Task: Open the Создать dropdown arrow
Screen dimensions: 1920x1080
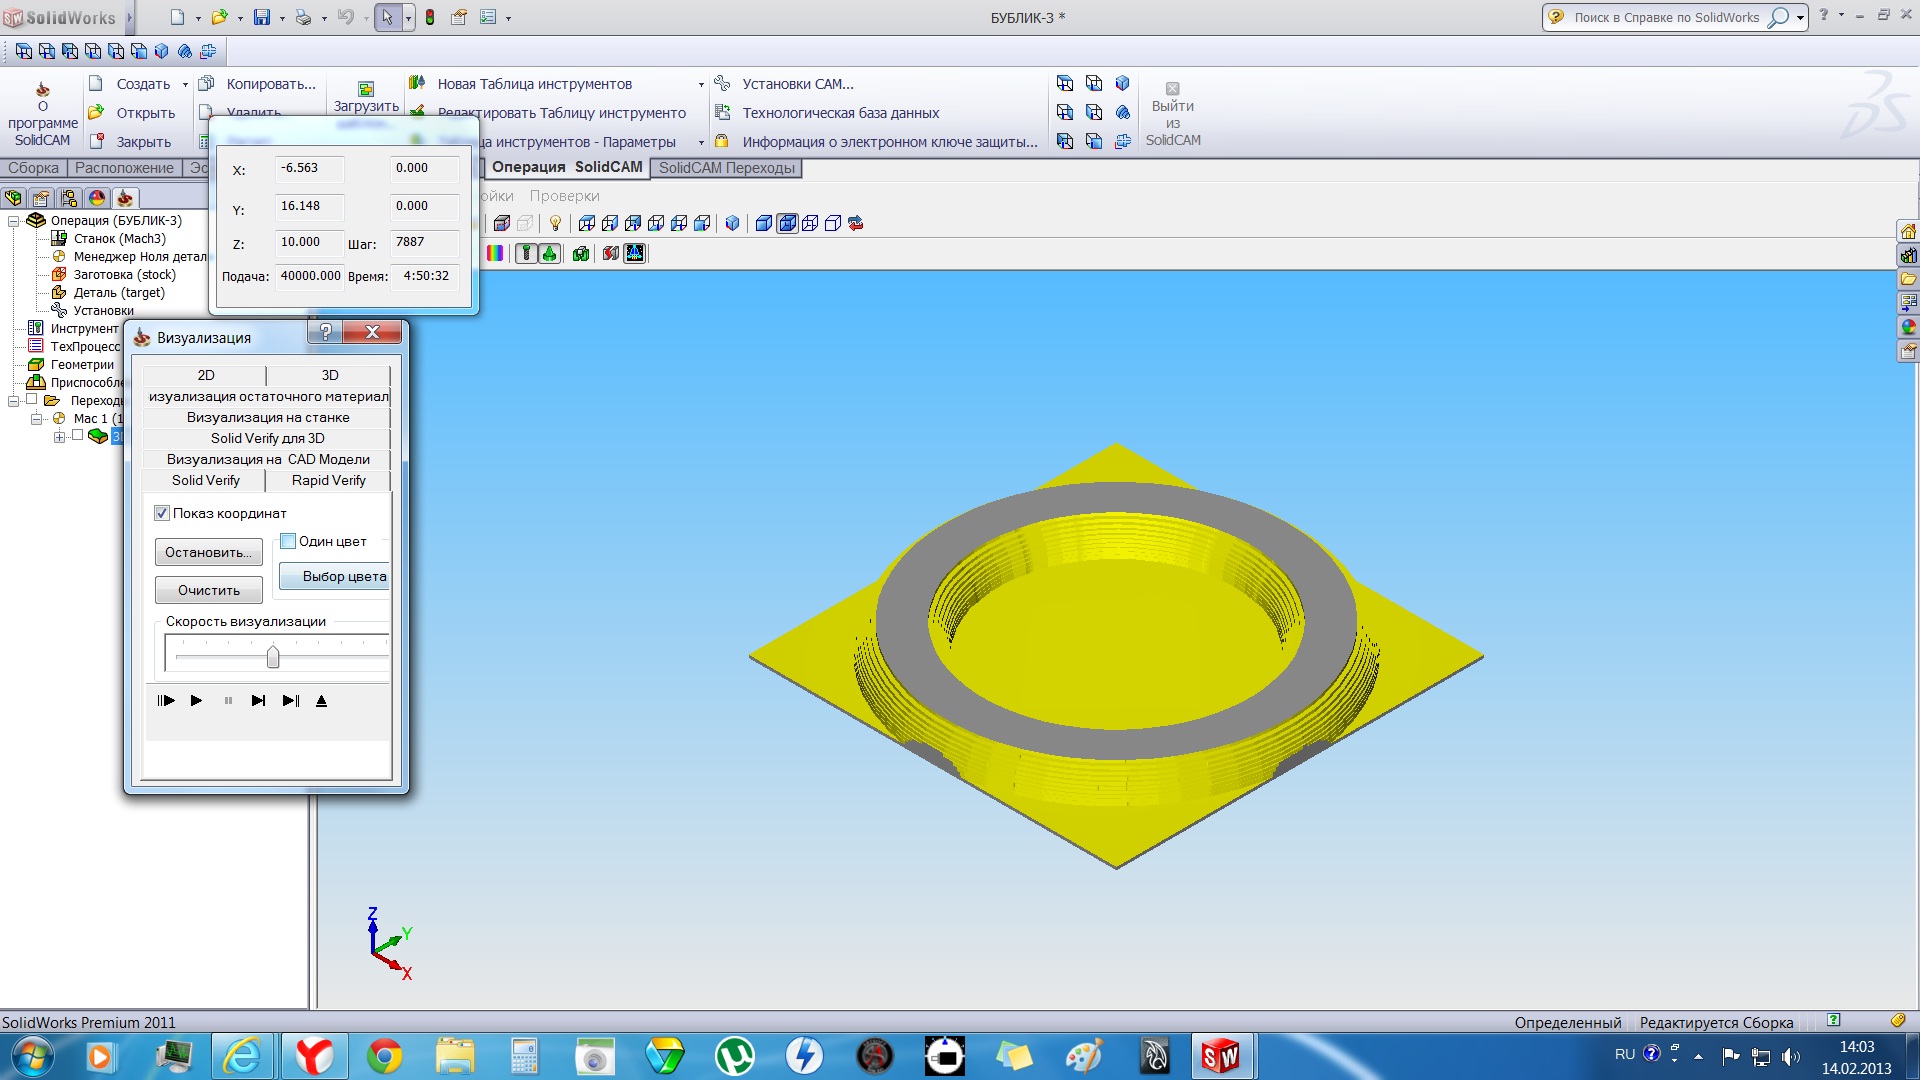Action: [x=185, y=85]
